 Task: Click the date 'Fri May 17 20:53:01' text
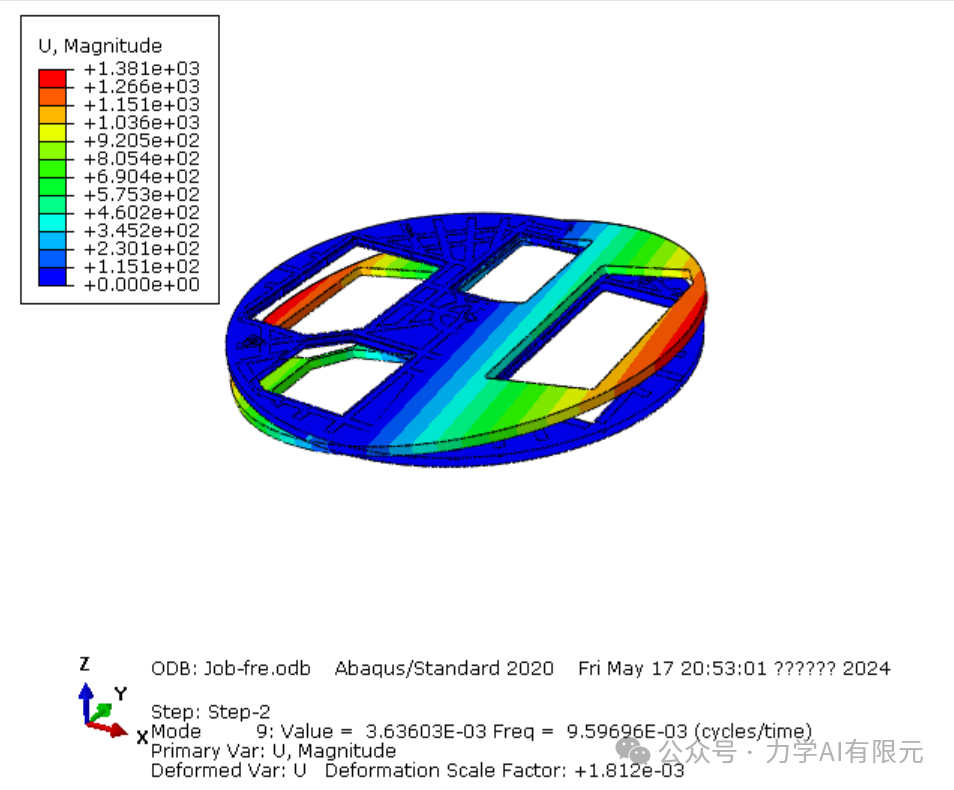click(x=672, y=668)
